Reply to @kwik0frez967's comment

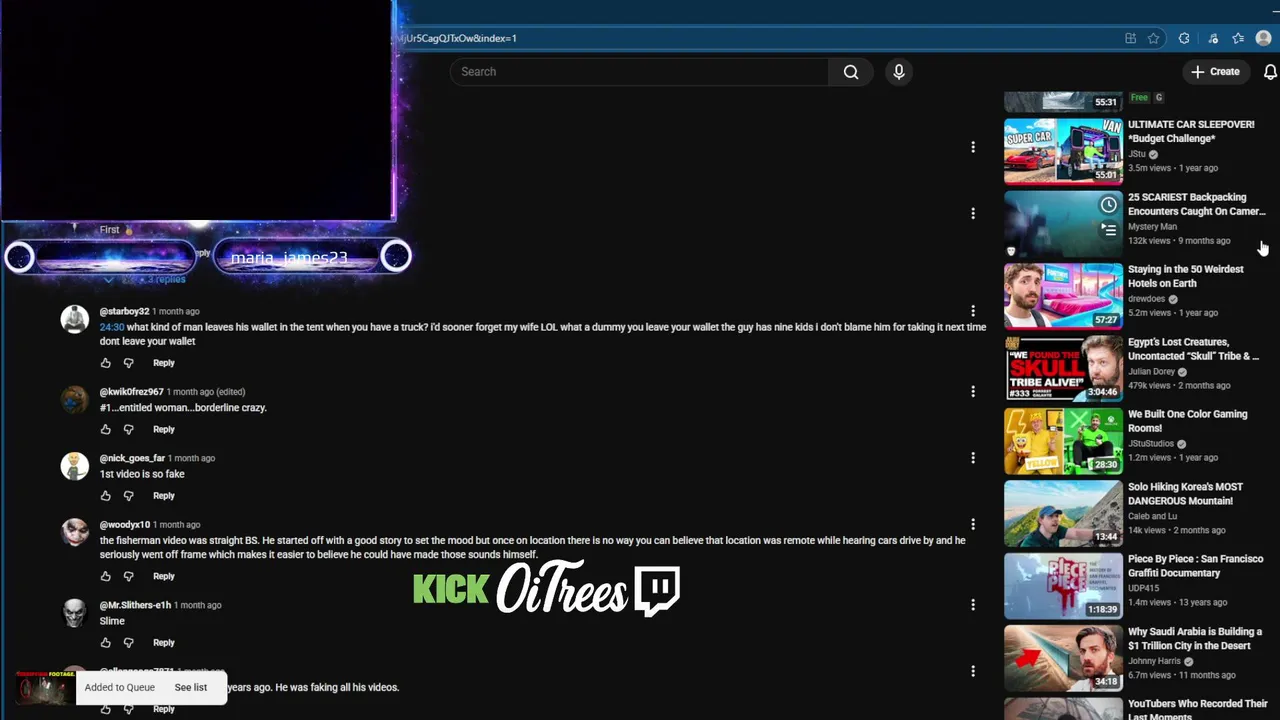pos(164,429)
